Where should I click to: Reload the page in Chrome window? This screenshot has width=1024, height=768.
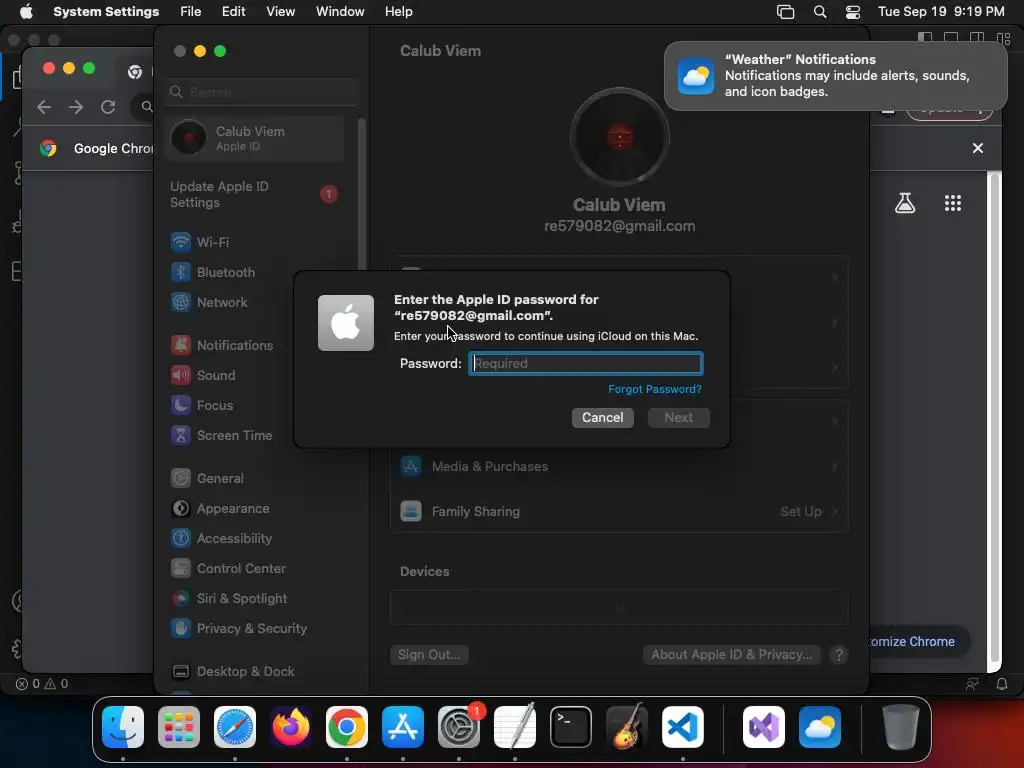[x=108, y=106]
